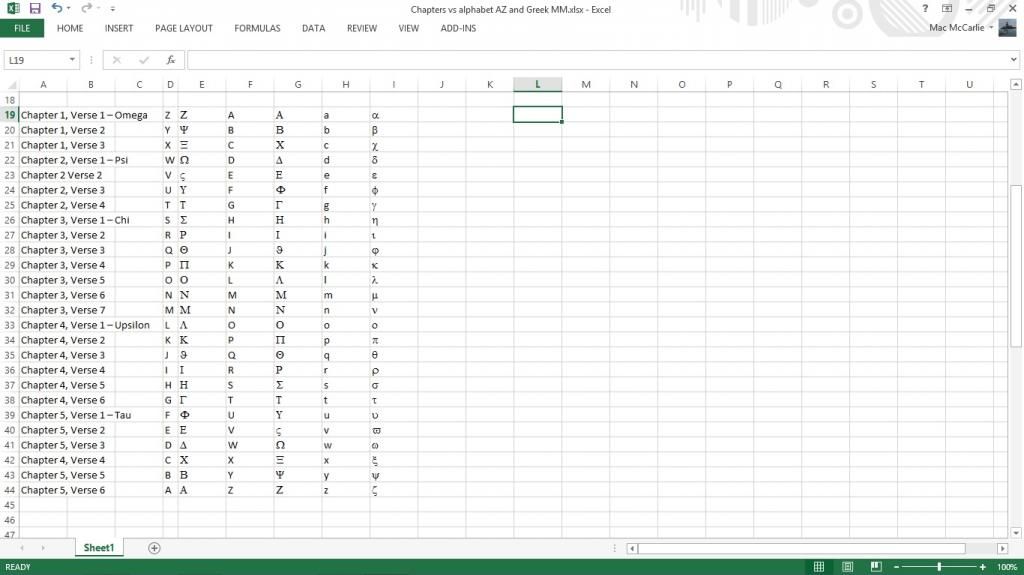This screenshot has height=575, width=1024.
Task: Open the FORMULAS ribbon tab
Action: tap(257, 28)
